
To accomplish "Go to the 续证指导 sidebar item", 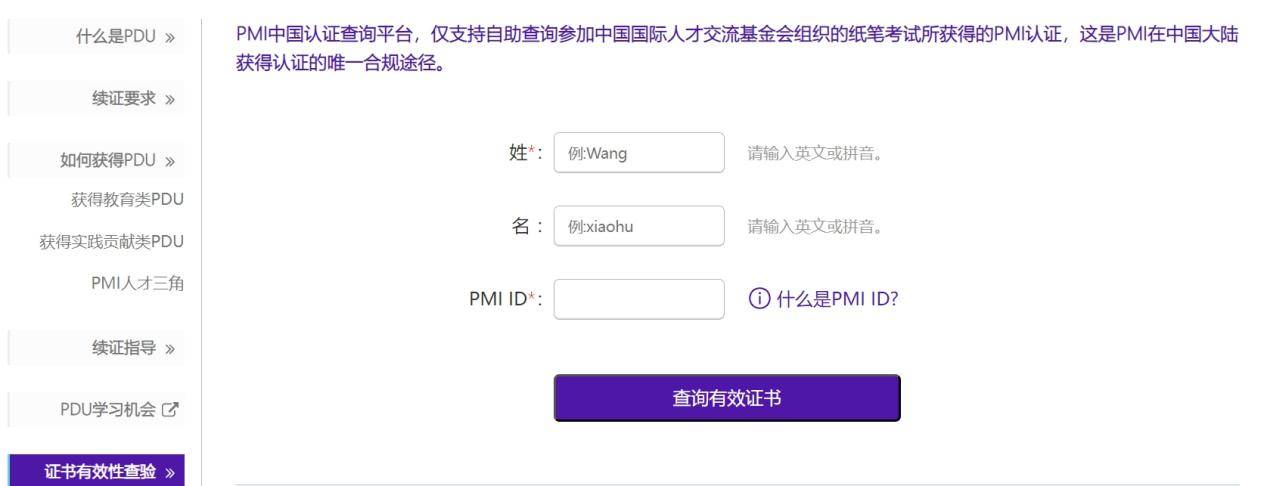I will coord(97,348).
